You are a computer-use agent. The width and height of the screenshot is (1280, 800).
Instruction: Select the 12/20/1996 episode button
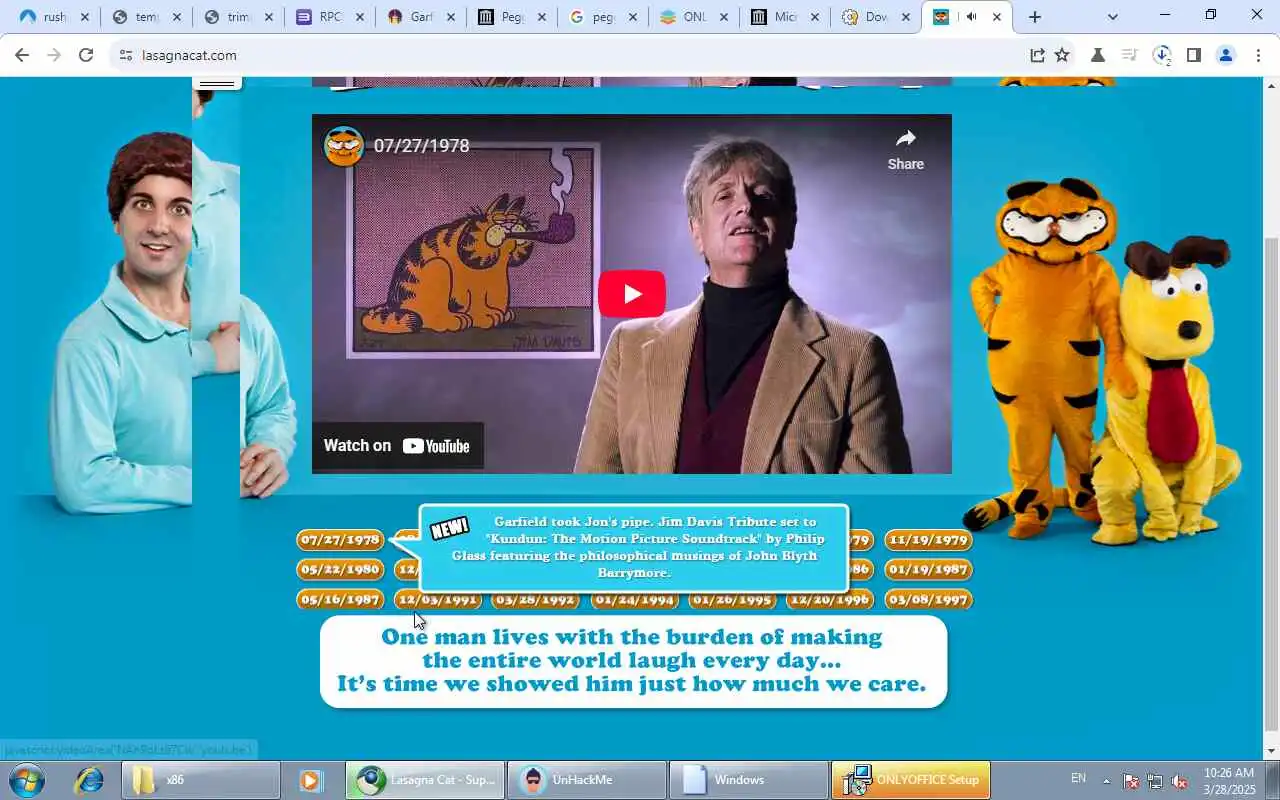[830, 600]
